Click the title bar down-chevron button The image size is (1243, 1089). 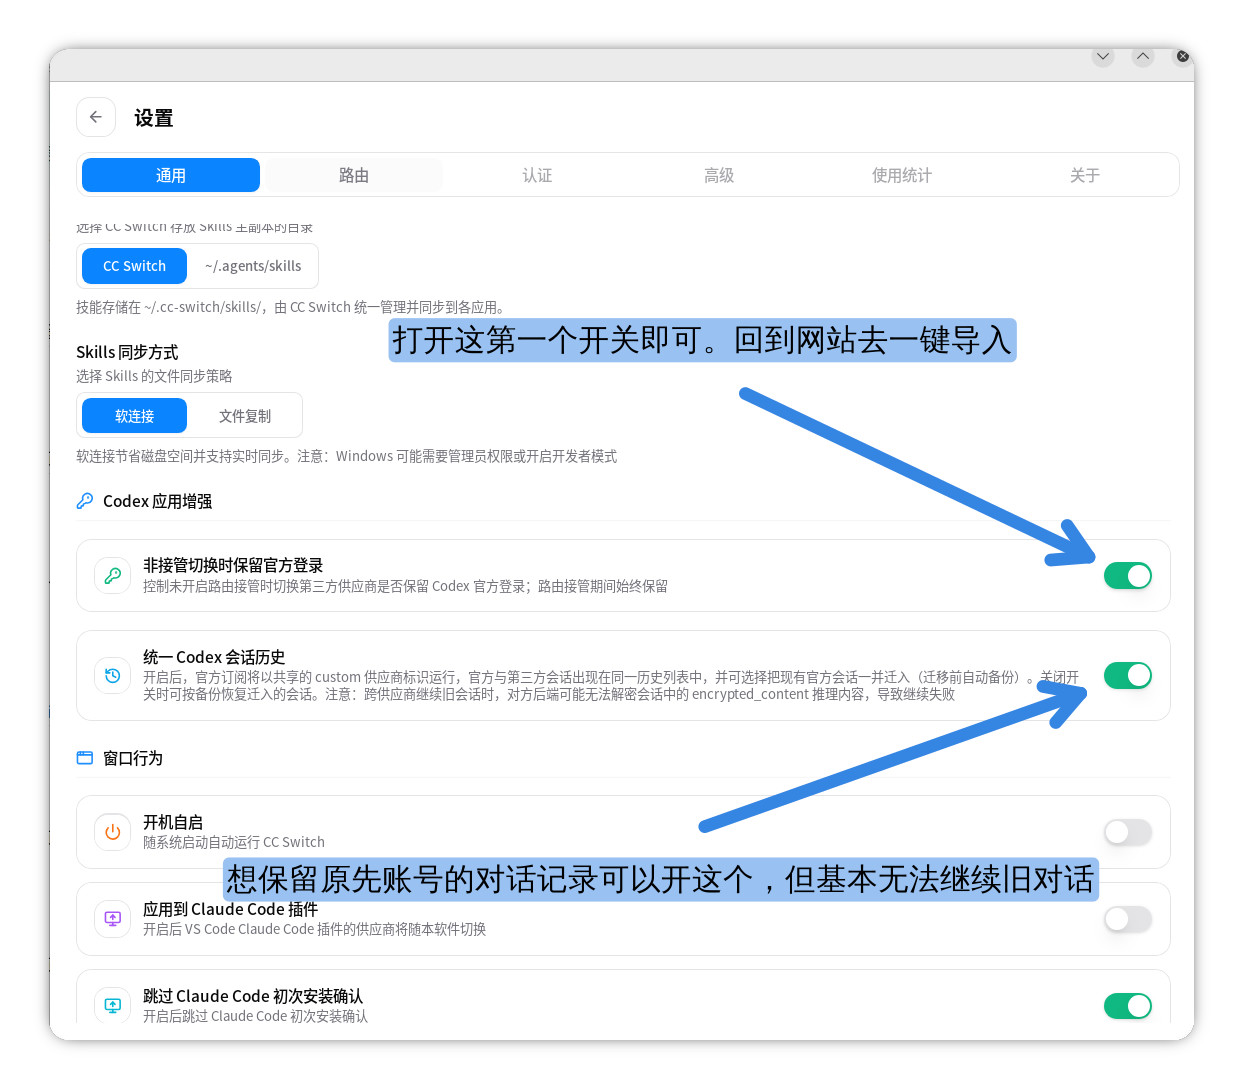click(x=1103, y=56)
